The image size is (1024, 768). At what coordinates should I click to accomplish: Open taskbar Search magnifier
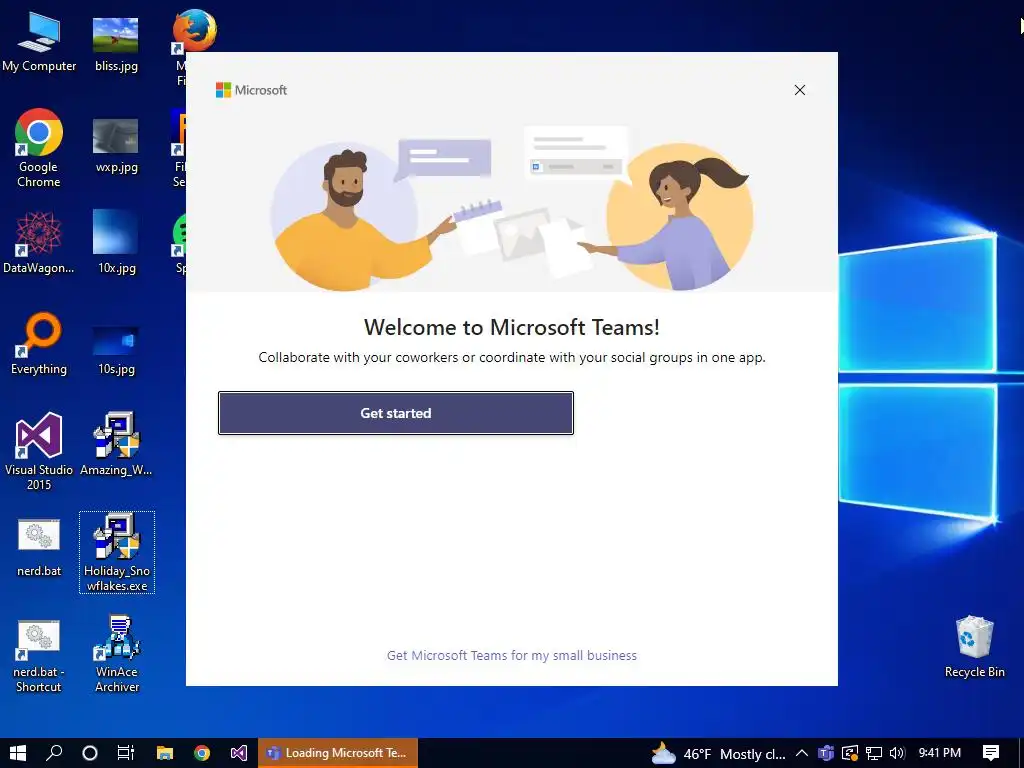pyautogui.click(x=54, y=753)
